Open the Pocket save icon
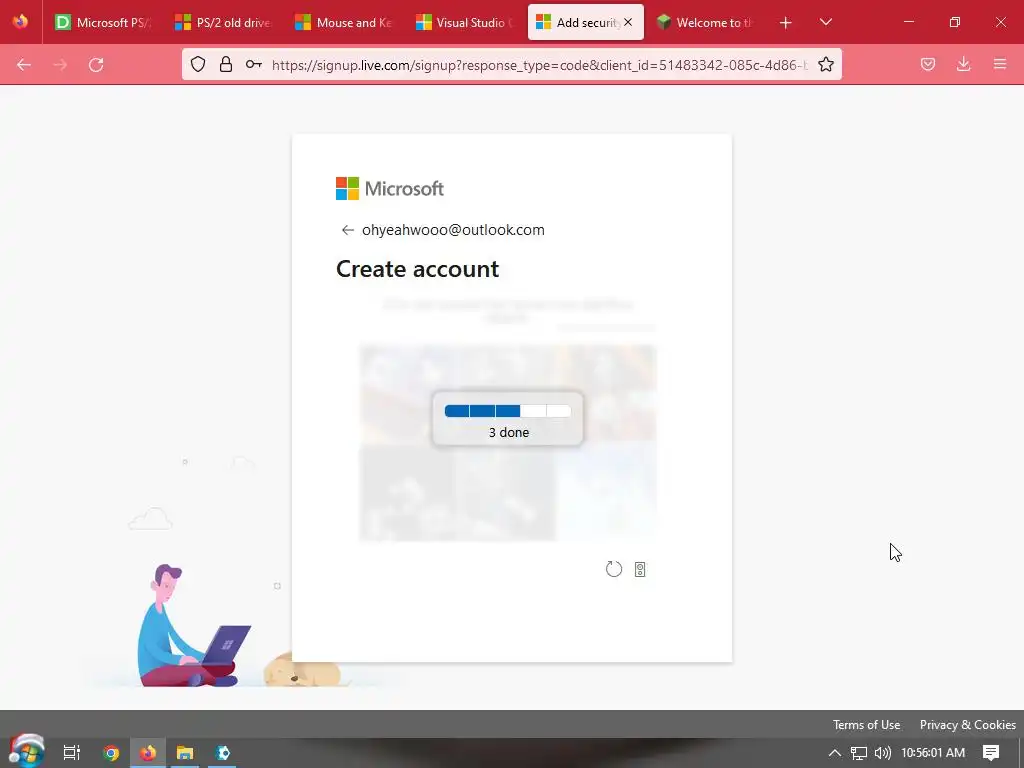This screenshot has height=768, width=1024. point(928,64)
